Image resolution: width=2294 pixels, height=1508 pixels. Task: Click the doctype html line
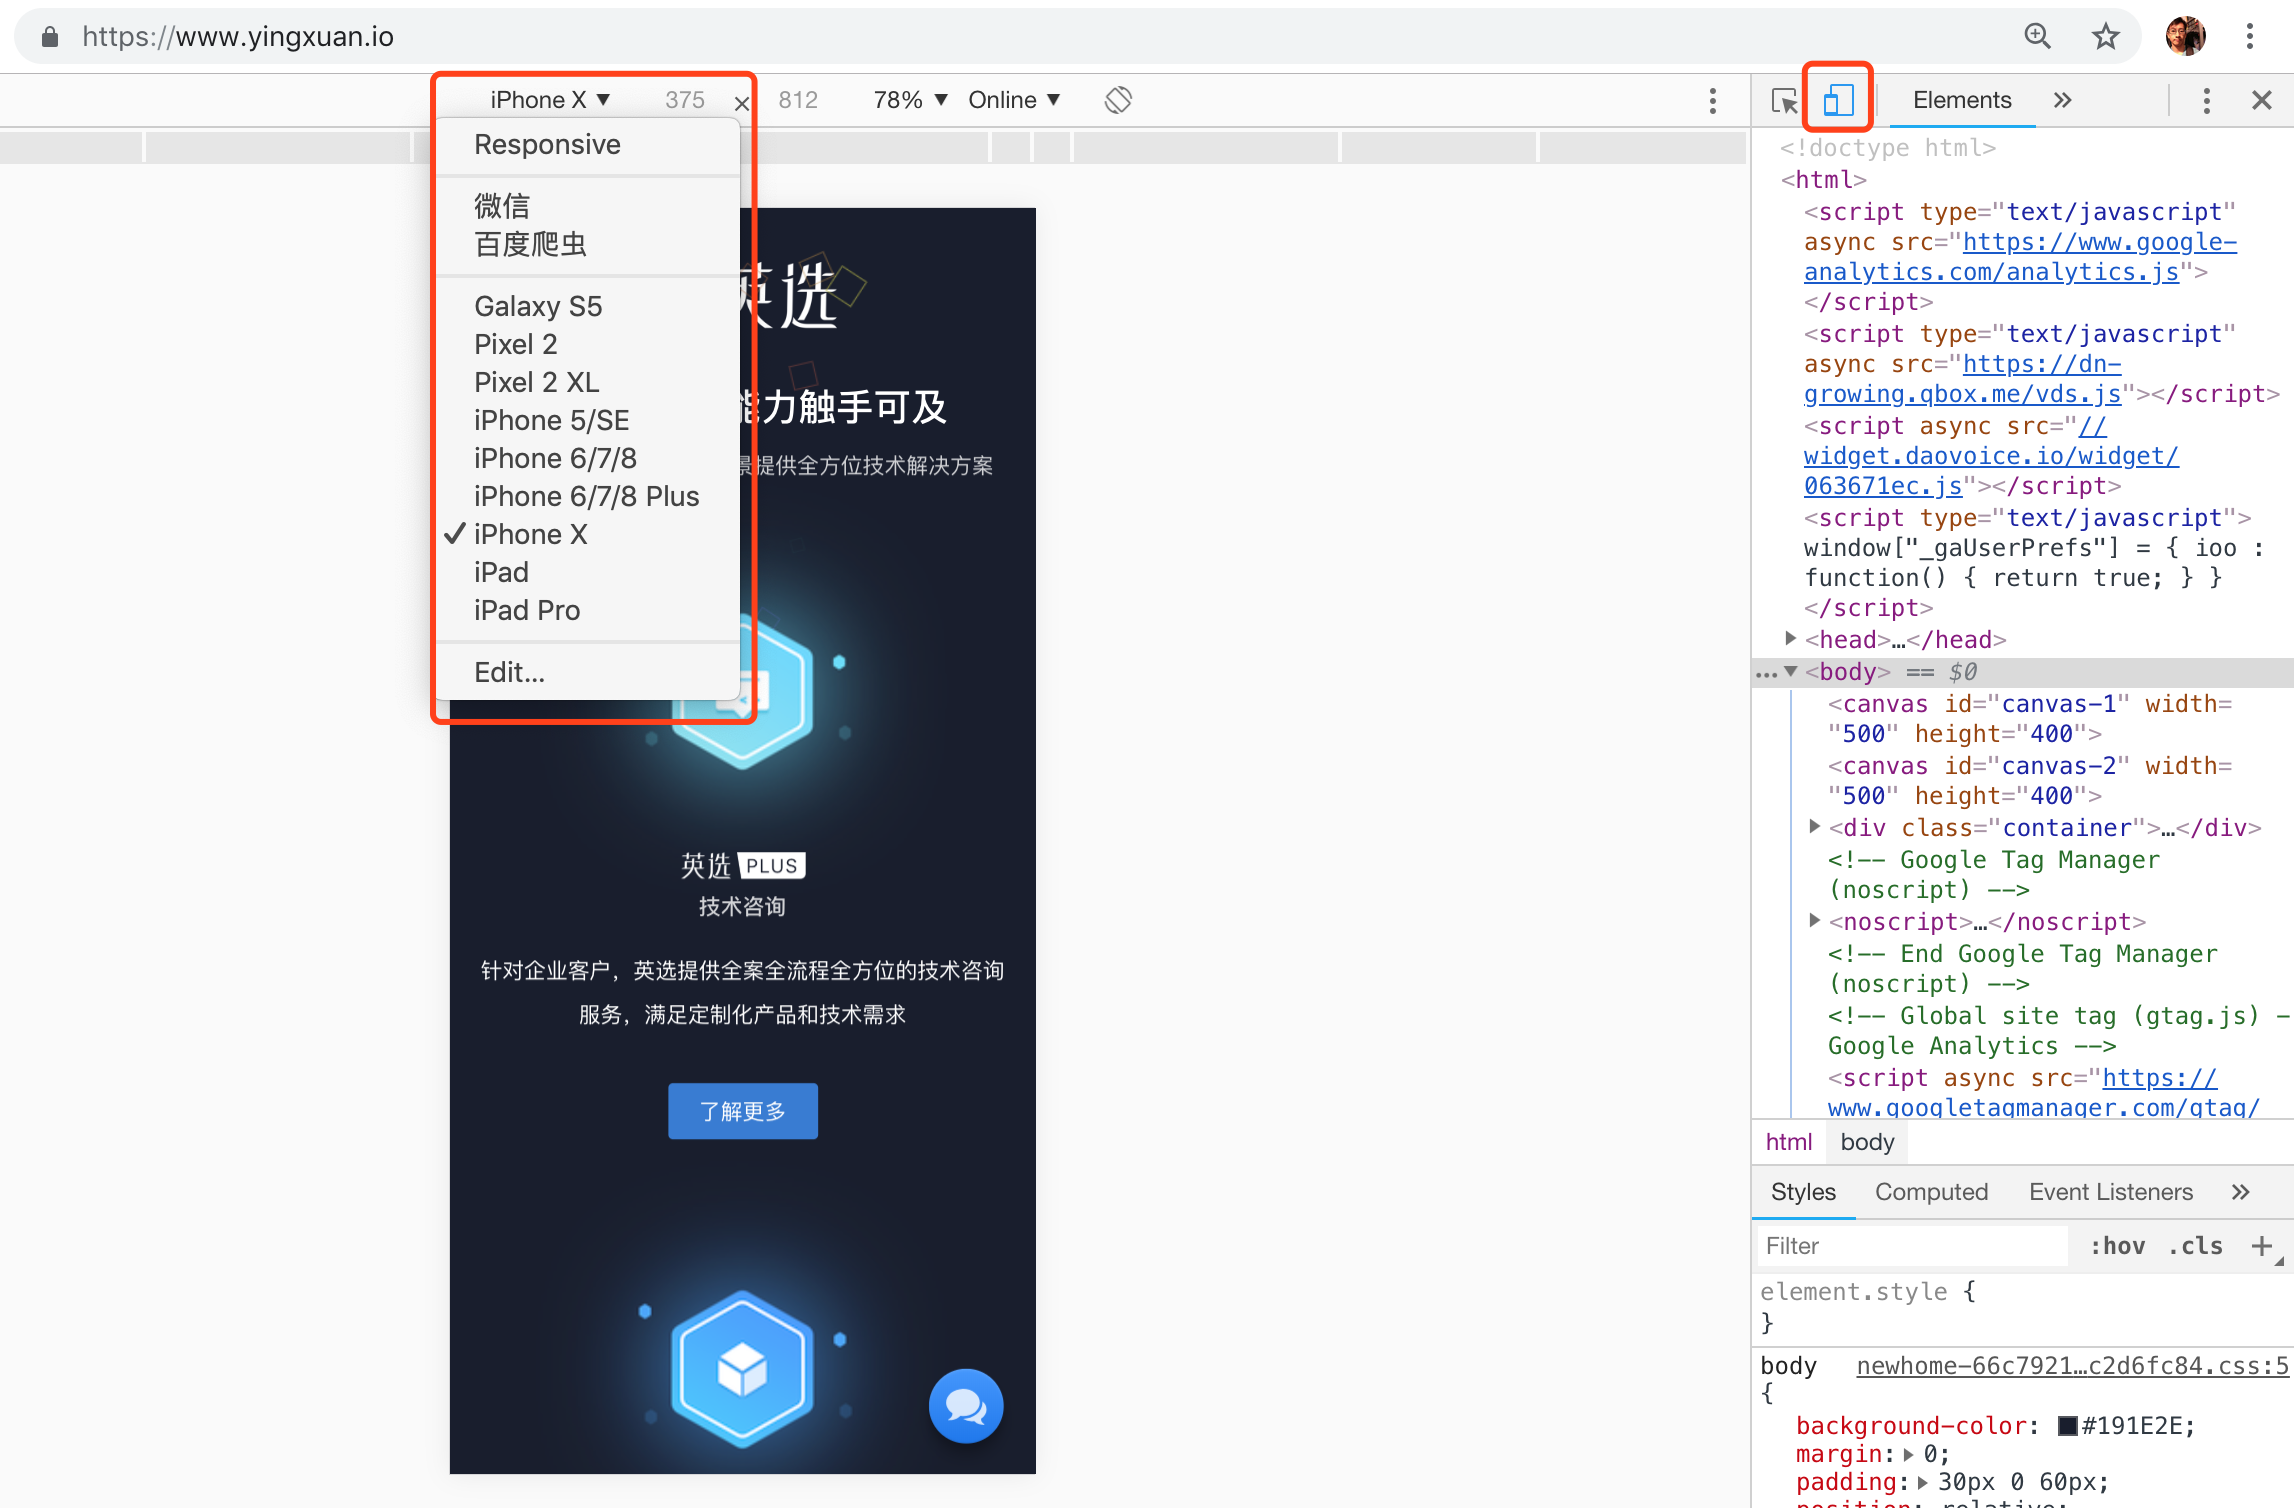click(x=1888, y=148)
